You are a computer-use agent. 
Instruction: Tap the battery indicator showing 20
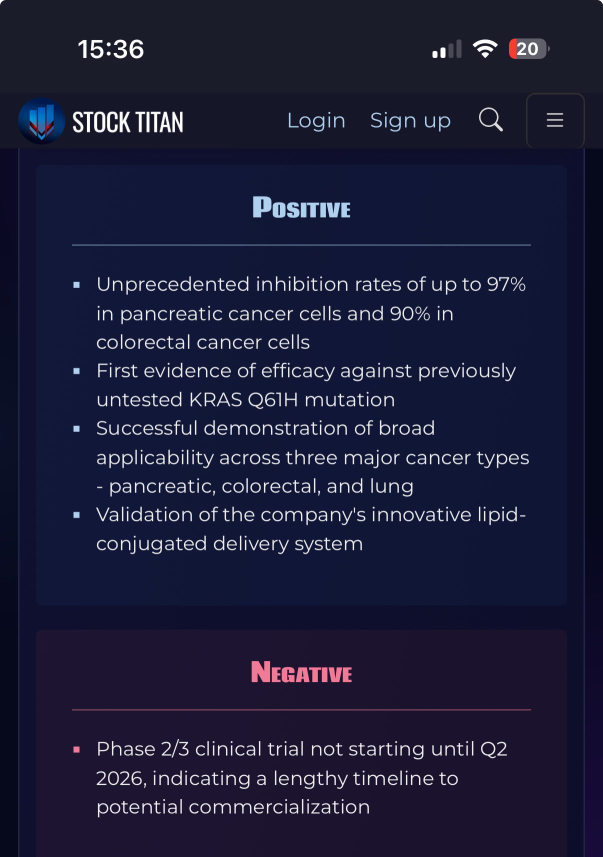[x=529, y=49]
